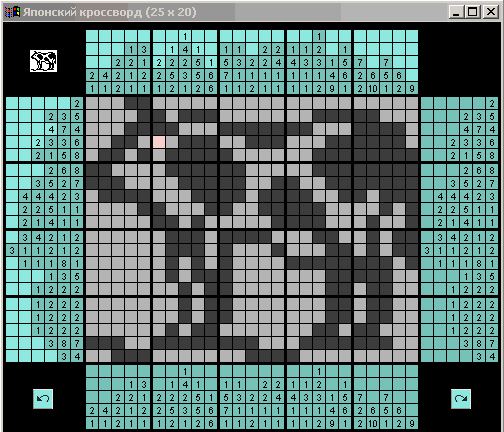Click the title bar text Японский кроссворд
The width and height of the screenshot is (504, 432).
[82, 12]
